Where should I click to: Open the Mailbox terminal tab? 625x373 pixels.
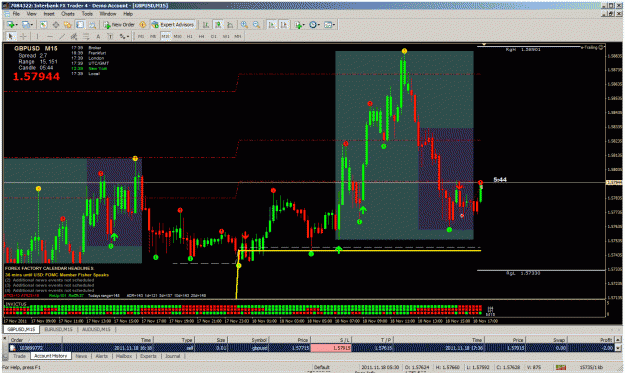pos(124,356)
